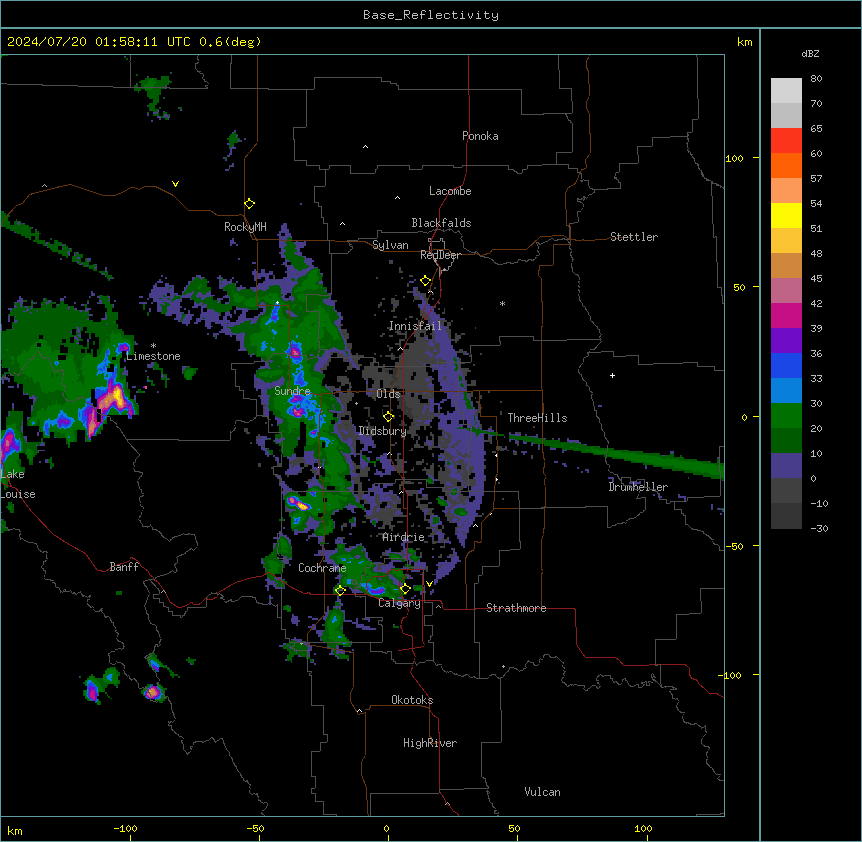Click the white plus marker north of Drumheller

tap(612, 375)
